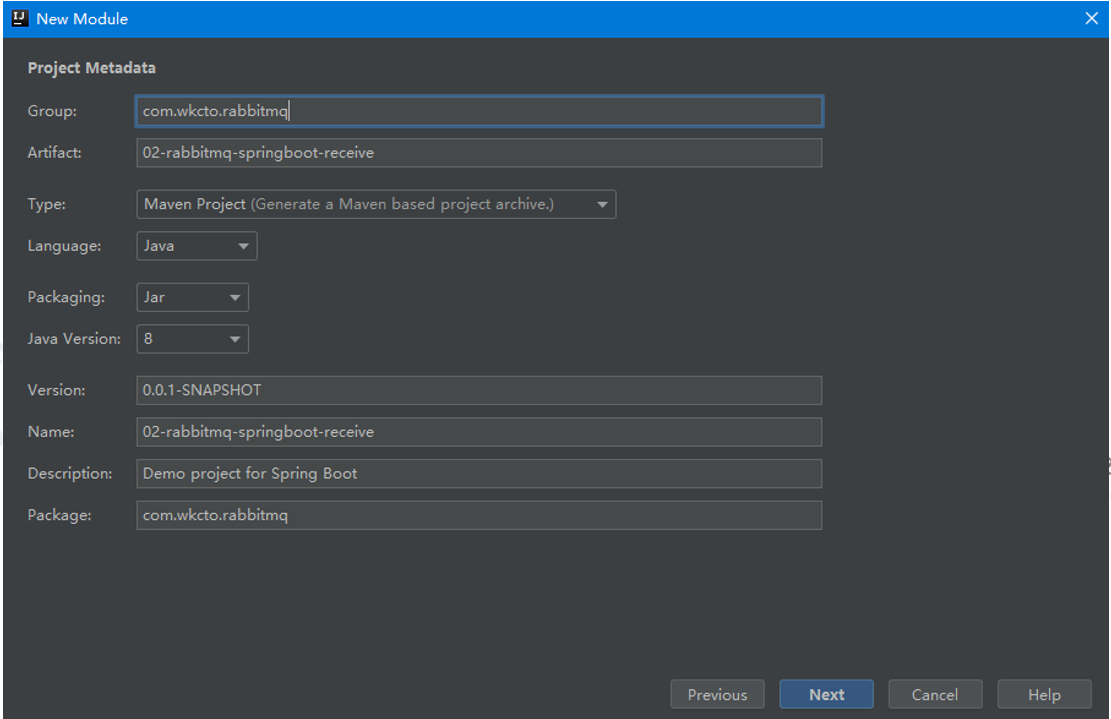Click the Artifact label
This screenshot has width=1111, height=719.
pyautogui.click(x=55, y=153)
